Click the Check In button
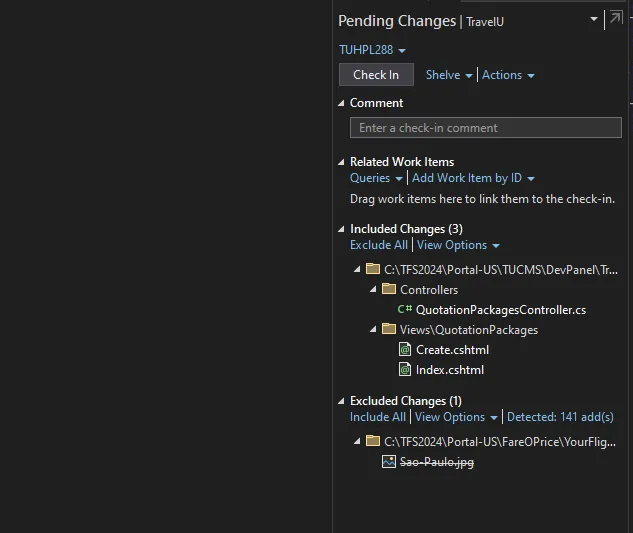The image size is (633, 533). pyautogui.click(x=376, y=75)
